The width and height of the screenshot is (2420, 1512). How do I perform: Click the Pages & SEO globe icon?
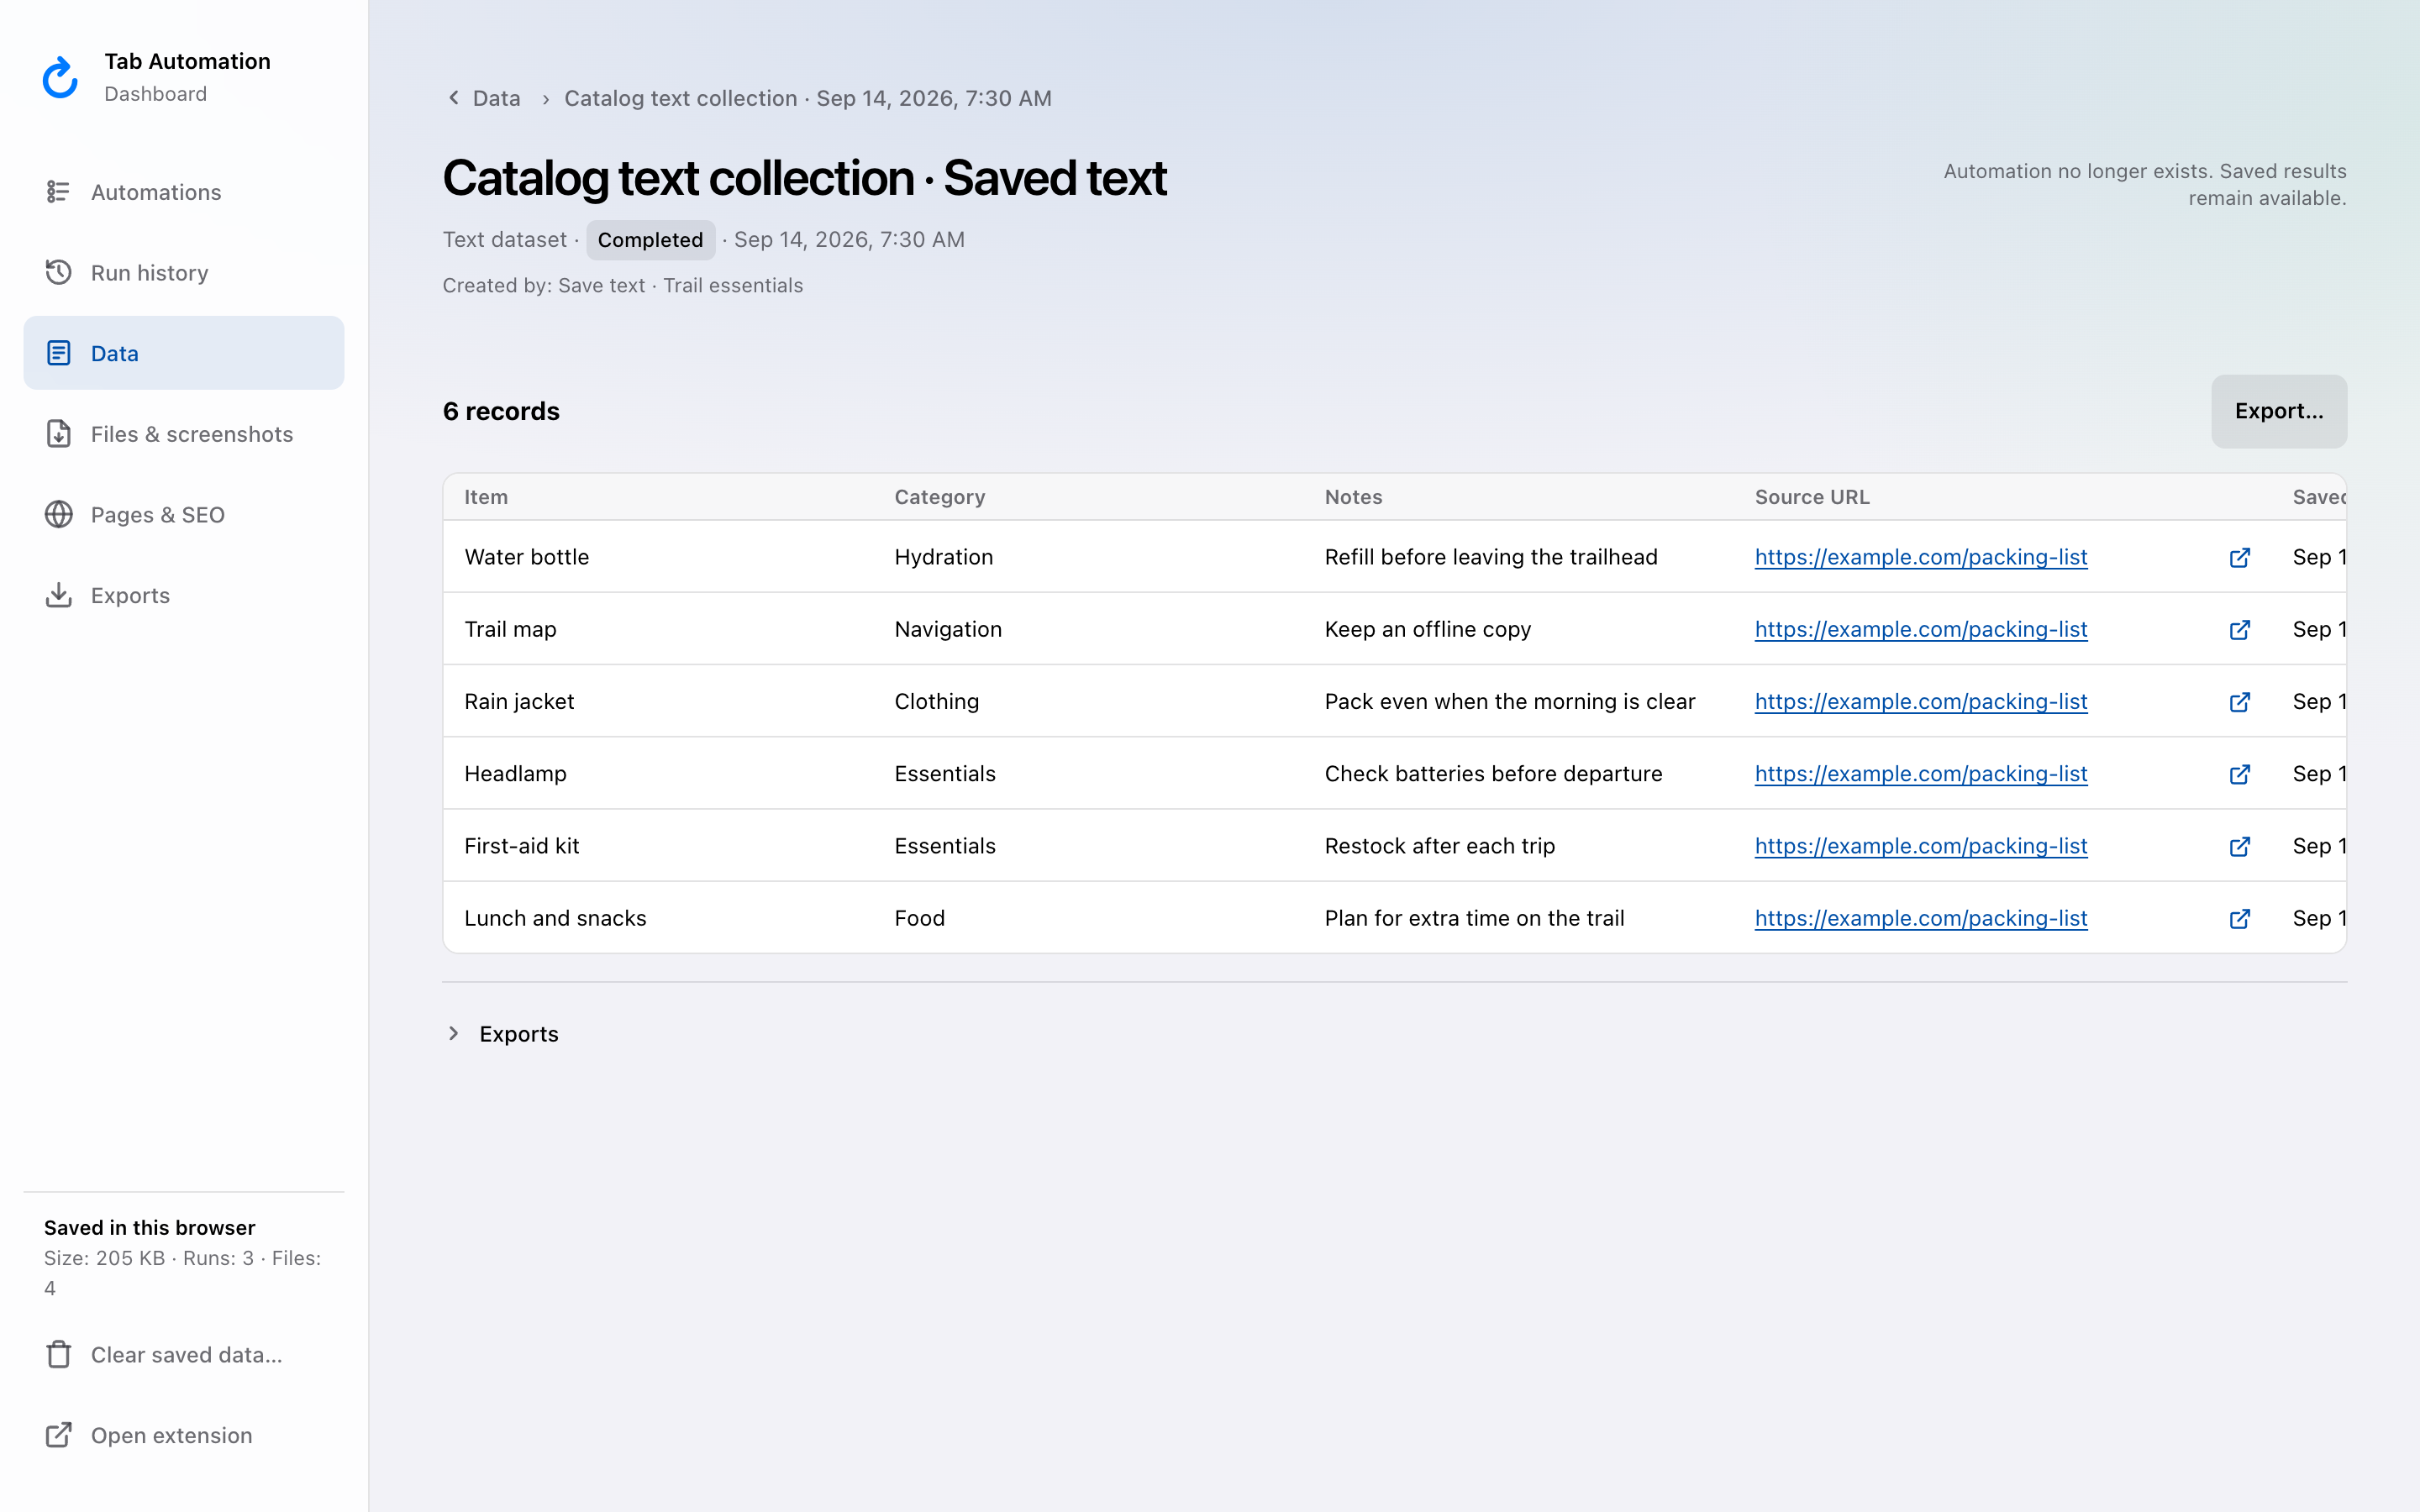pyautogui.click(x=59, y=514)
